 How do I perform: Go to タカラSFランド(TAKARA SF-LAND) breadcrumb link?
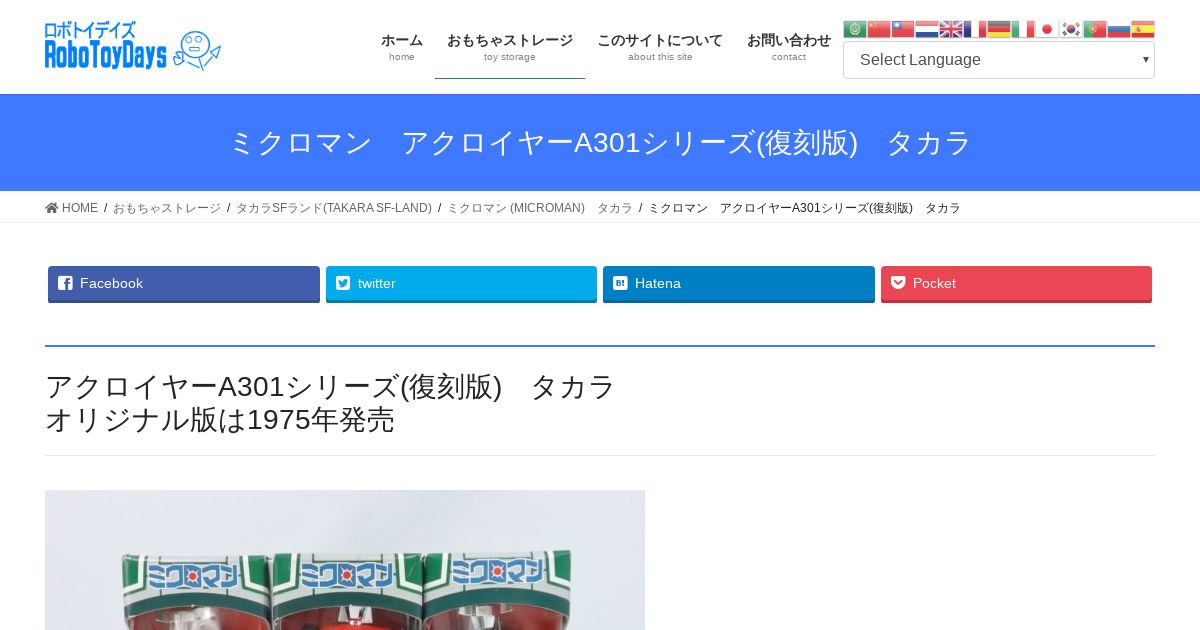334,208
